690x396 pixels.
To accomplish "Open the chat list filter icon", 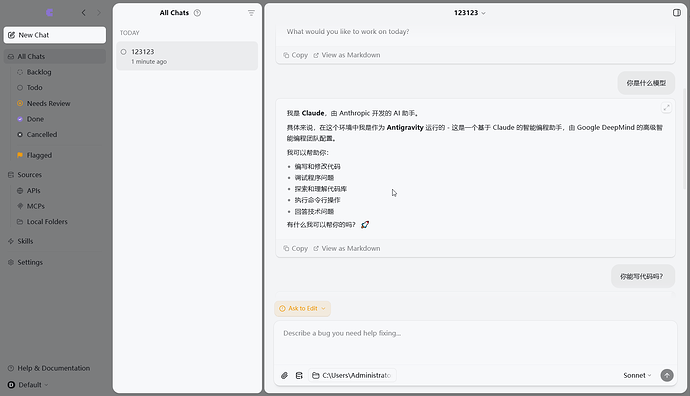I will tap(251, 13).
